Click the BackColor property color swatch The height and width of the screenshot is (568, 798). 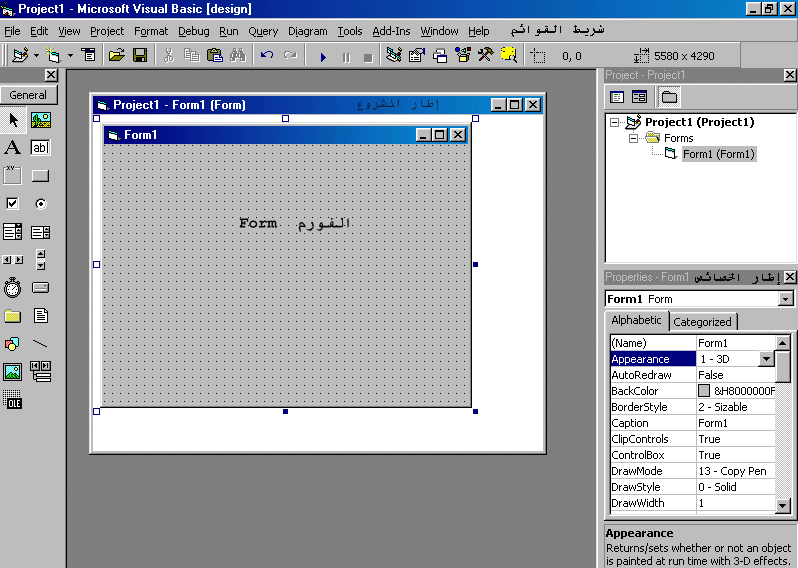[704, 391]
